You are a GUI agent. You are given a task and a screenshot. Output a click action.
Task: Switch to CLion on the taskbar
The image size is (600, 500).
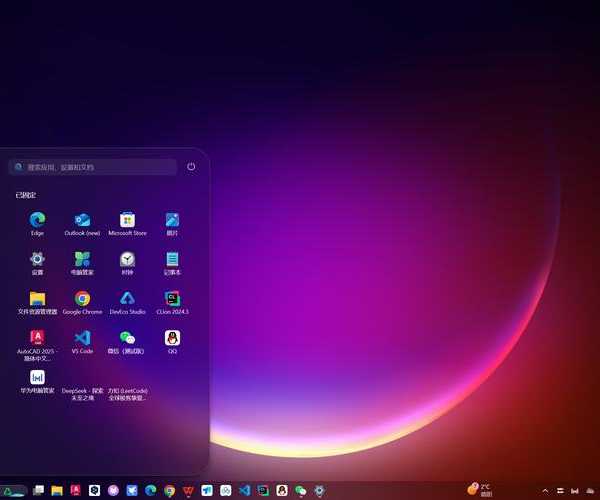(x=263, y=490)
